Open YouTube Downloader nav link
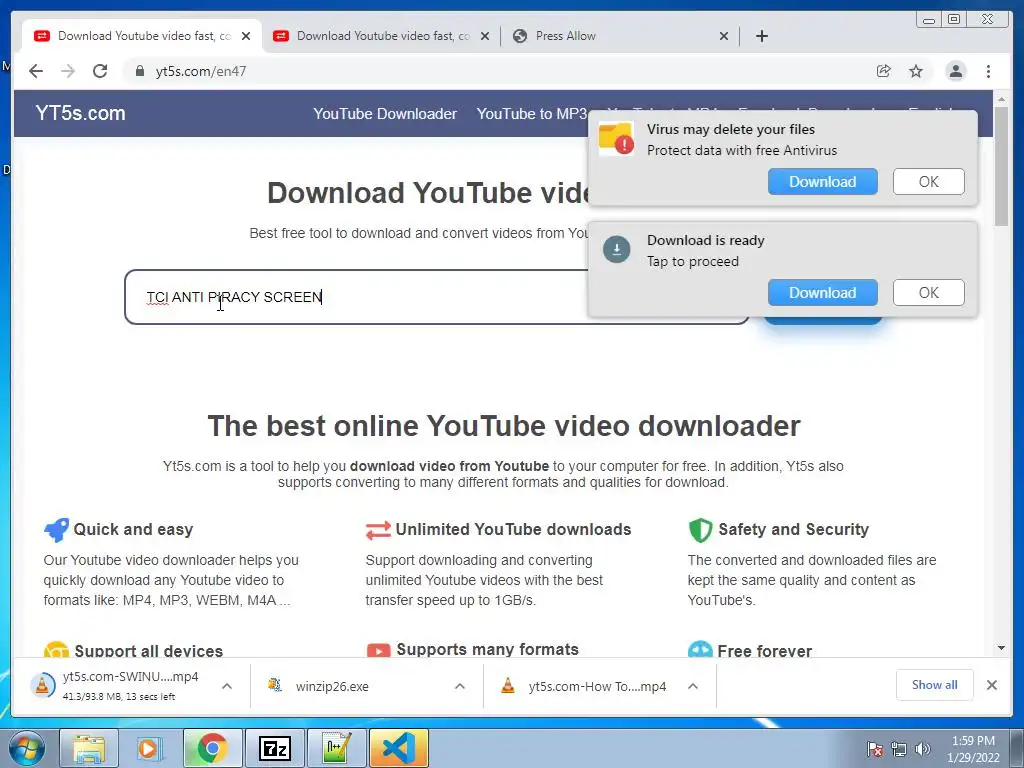 point(385,114)
